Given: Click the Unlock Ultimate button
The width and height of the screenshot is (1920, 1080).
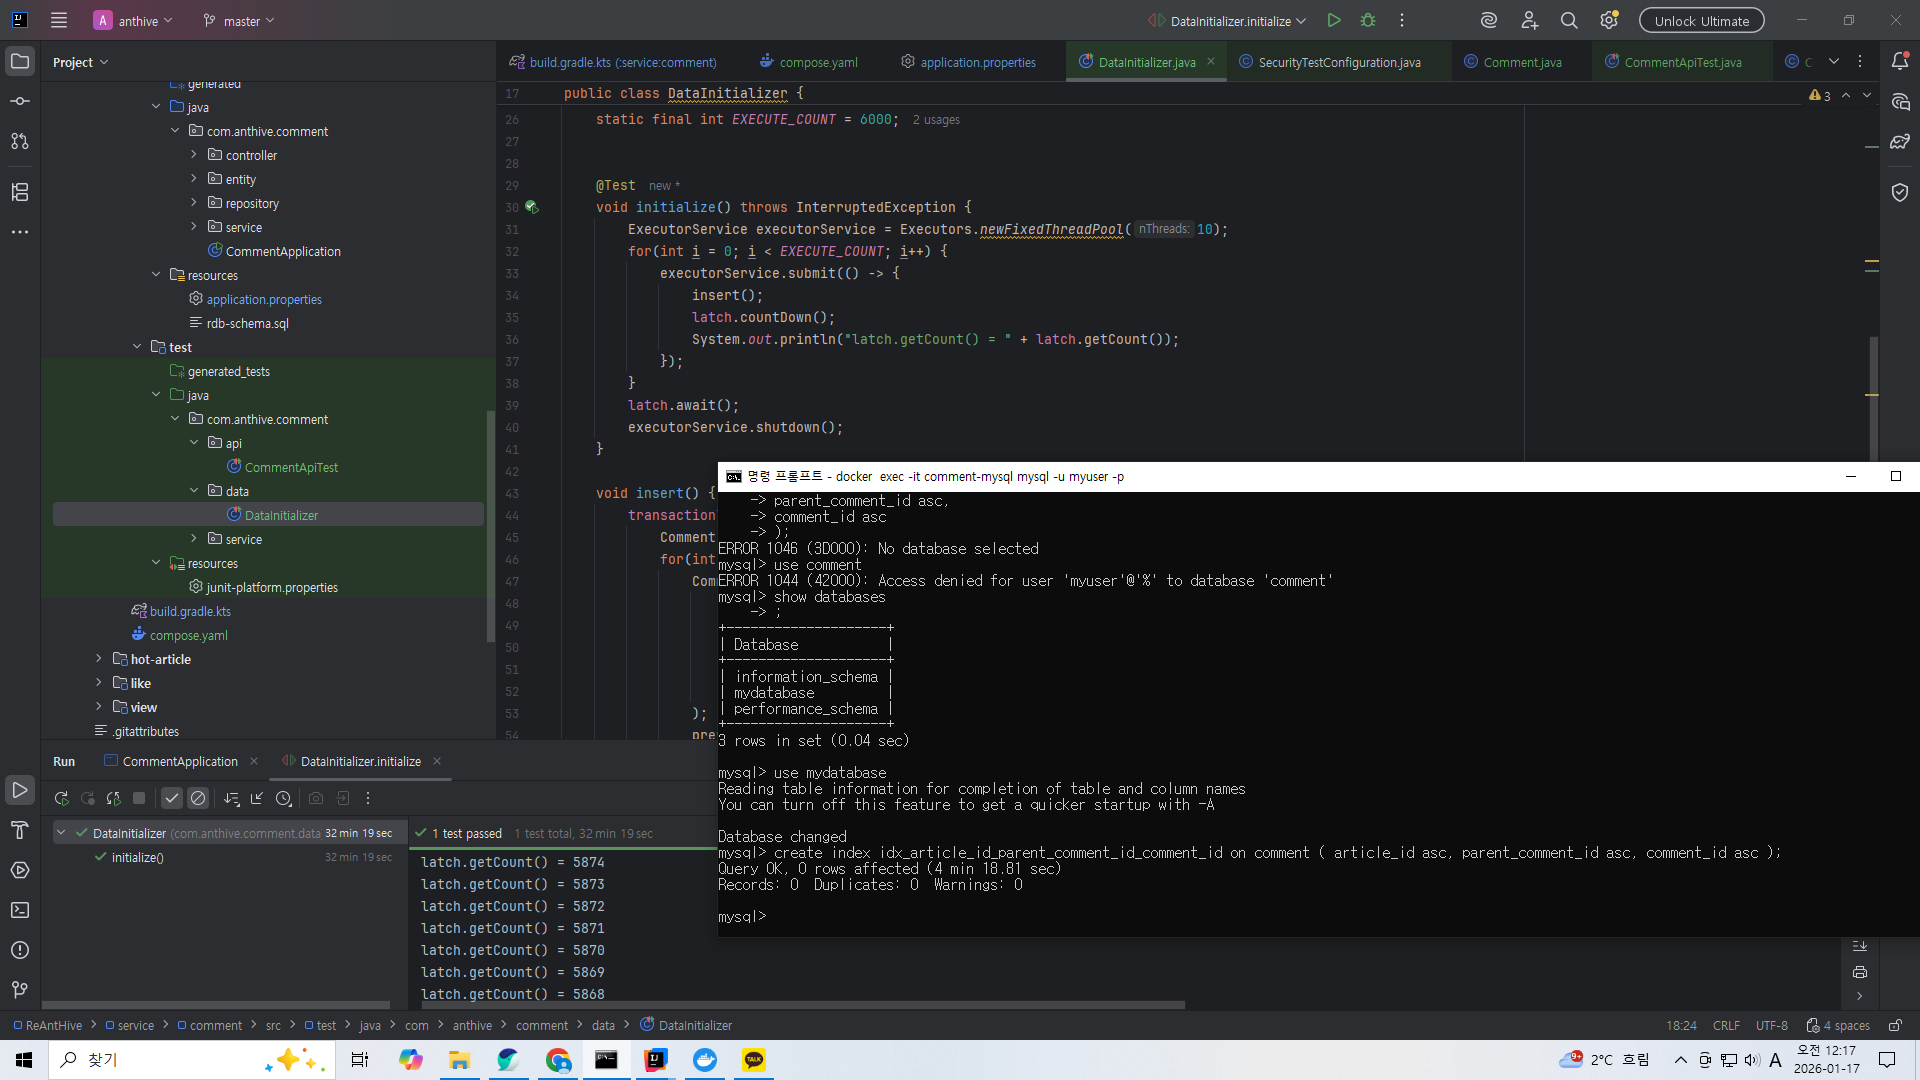Looking at the screenshot, I should tap(1701, 20).
